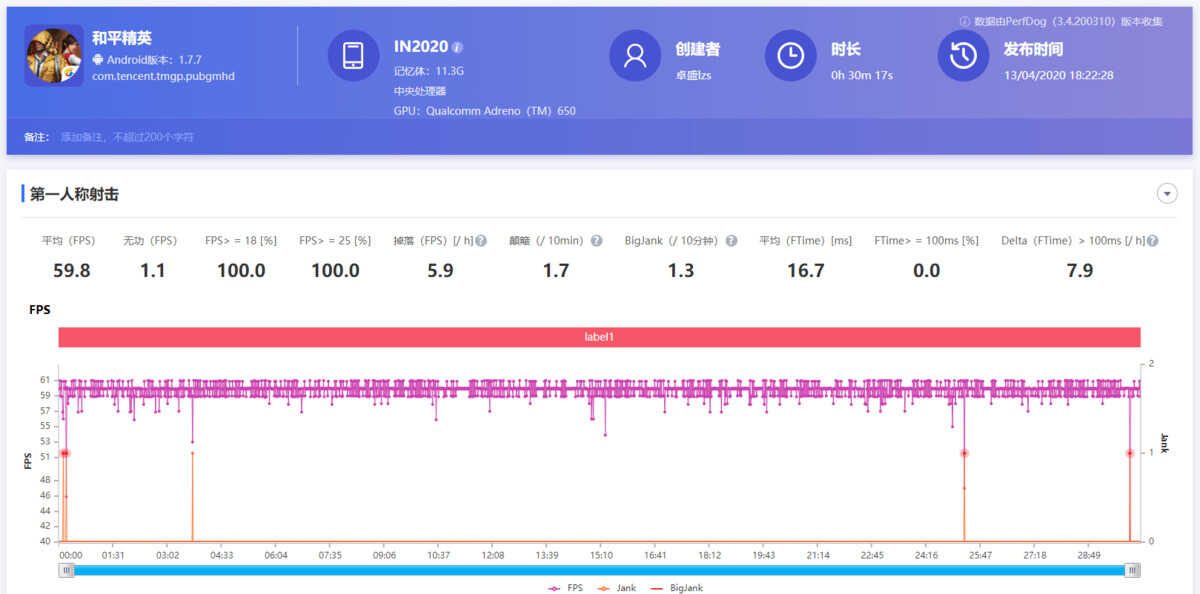Click the 记忆体: 11.3G text
Viewport: 1200px width, 594px height.
tap(429, 71)
